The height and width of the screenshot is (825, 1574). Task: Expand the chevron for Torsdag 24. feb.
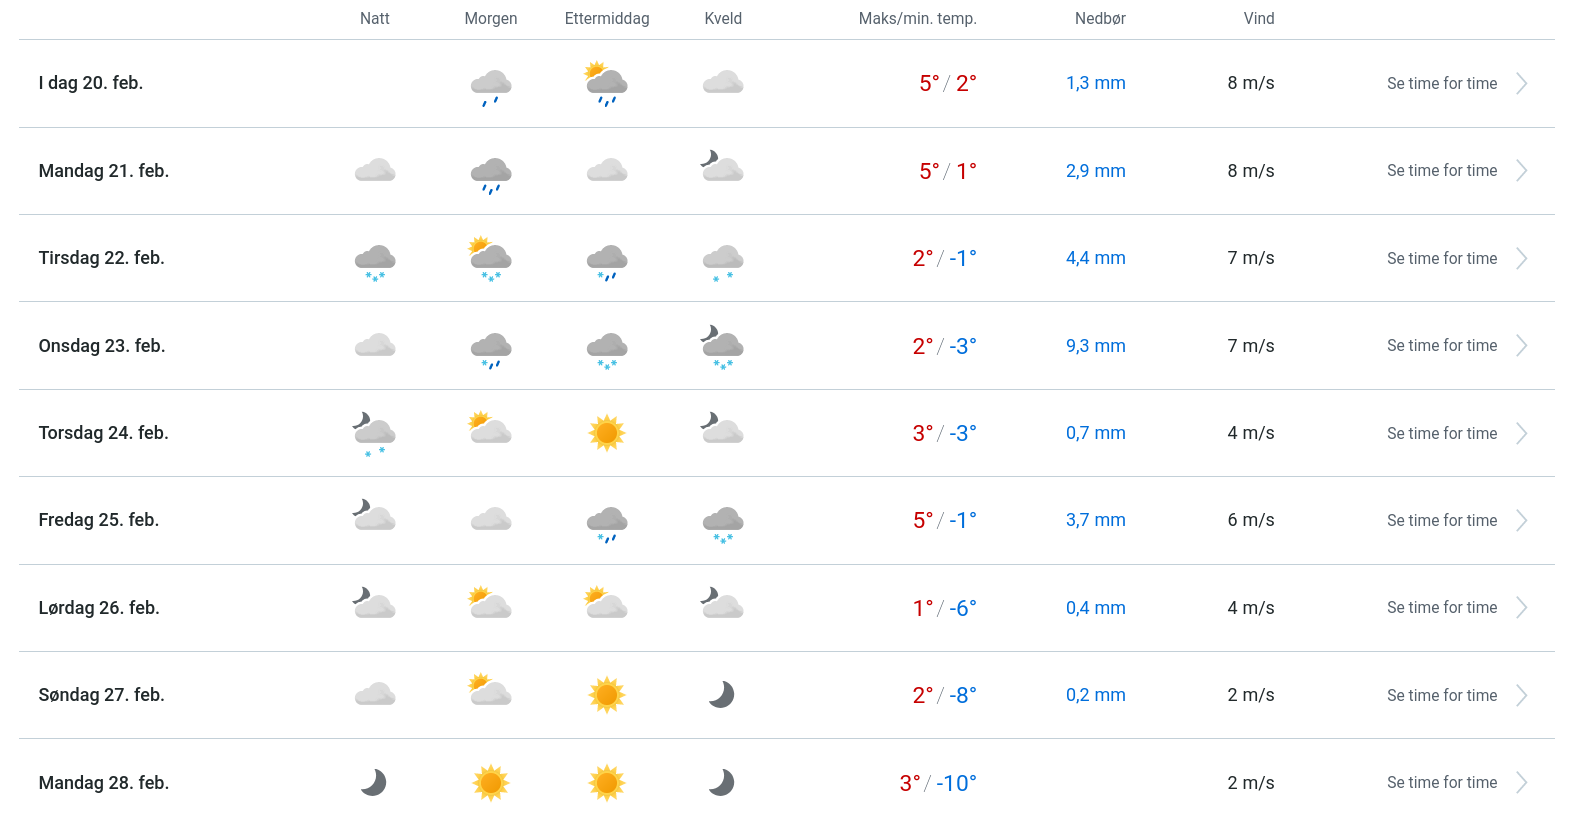(1521, 433)
